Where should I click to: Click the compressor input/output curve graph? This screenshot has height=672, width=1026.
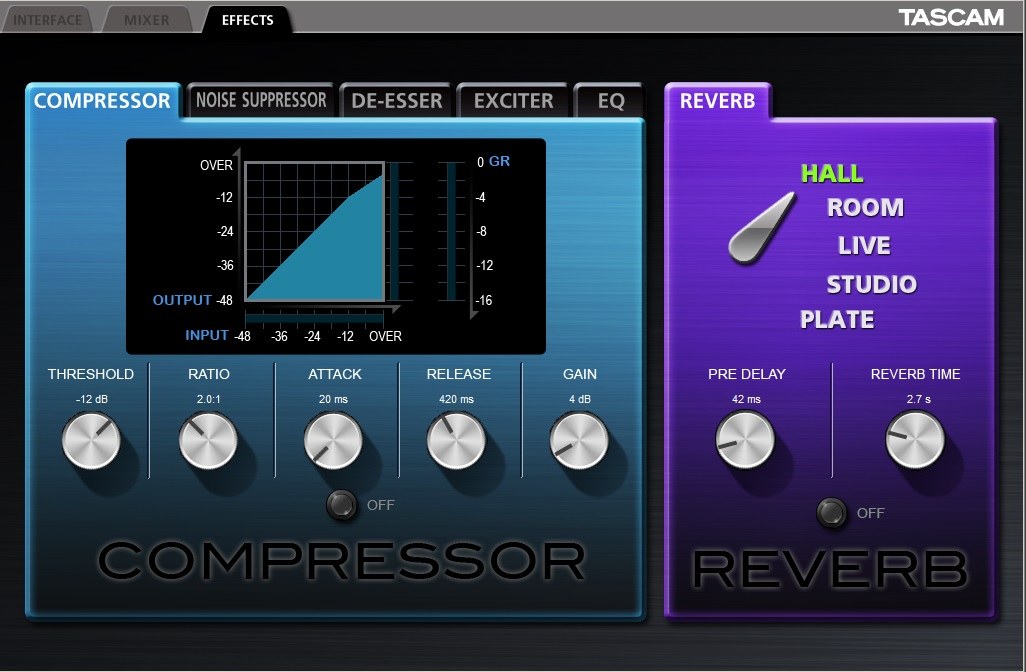coord(315,231)
